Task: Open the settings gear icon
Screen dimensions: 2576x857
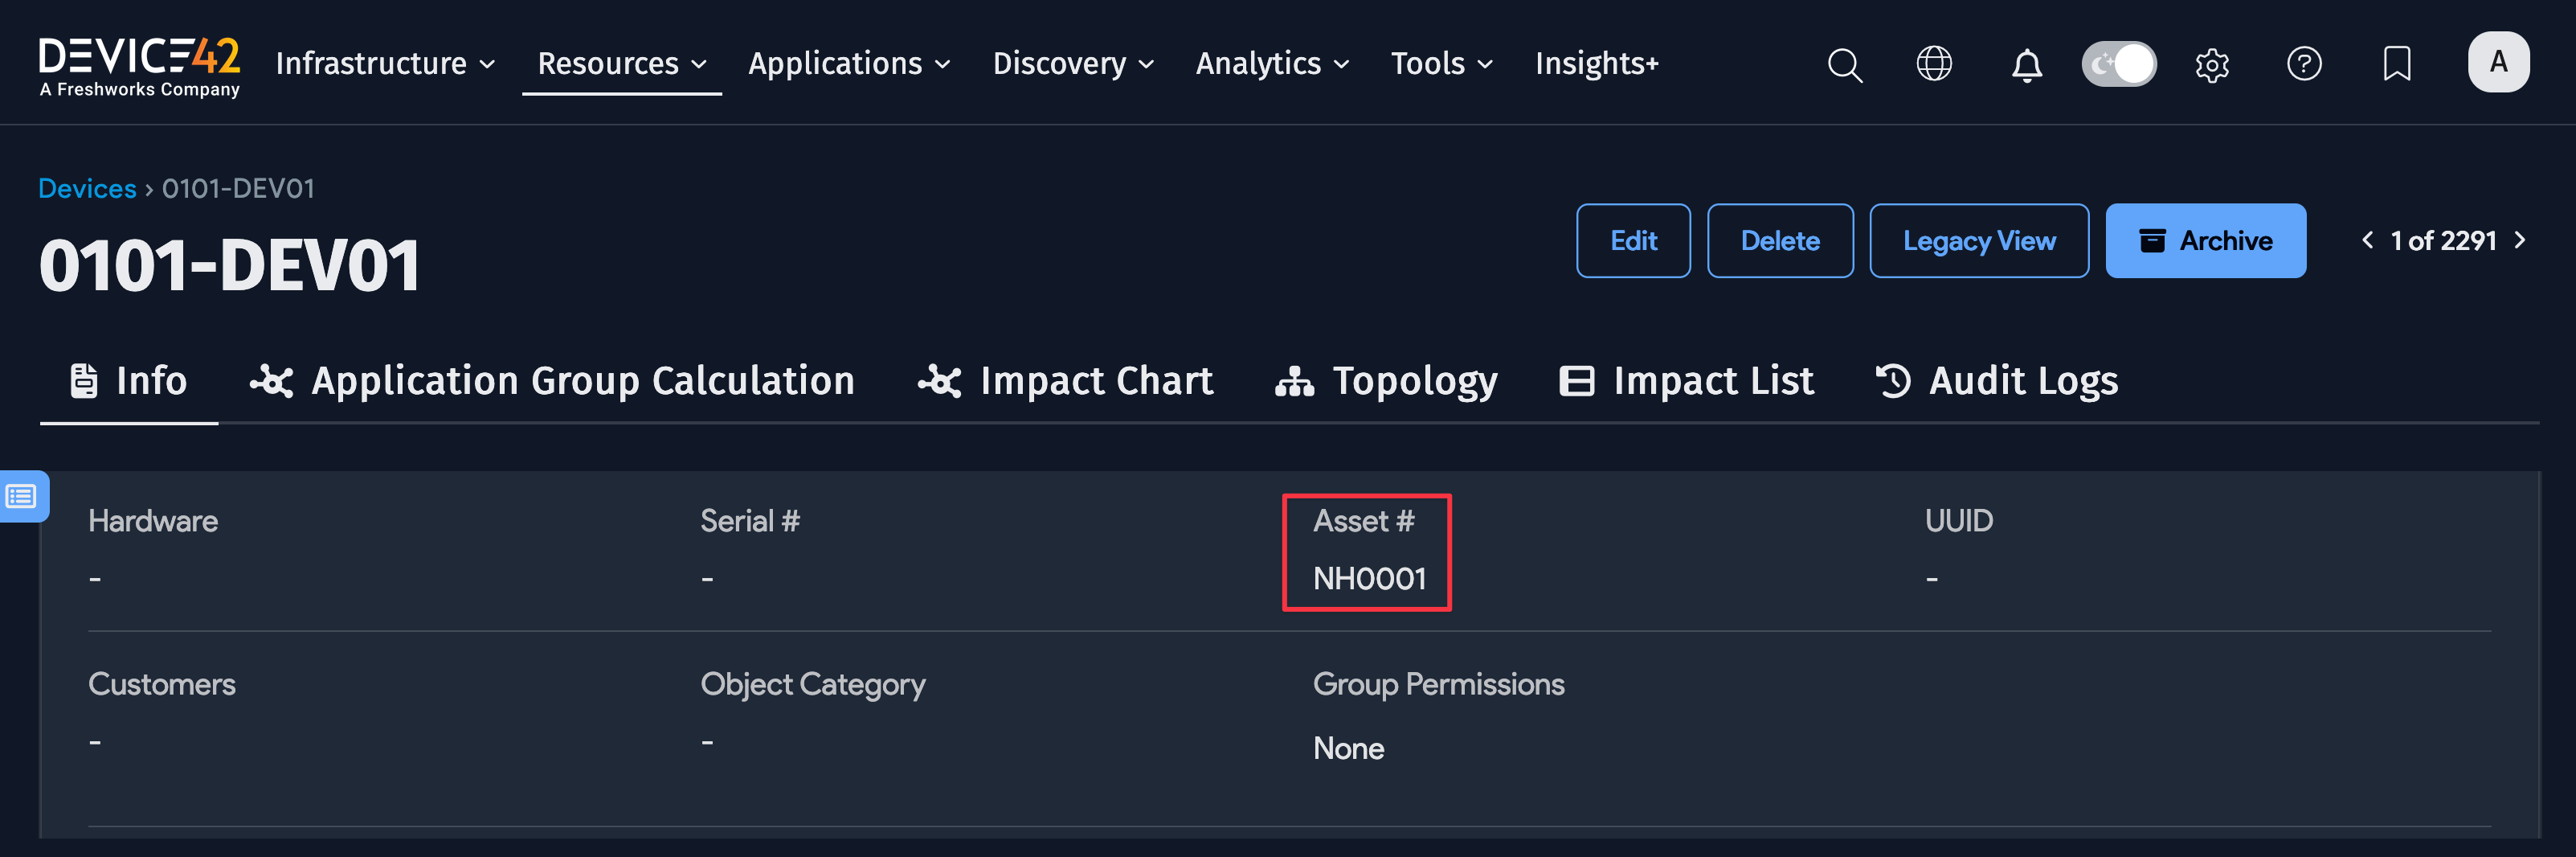Action: pos(2212,64)
